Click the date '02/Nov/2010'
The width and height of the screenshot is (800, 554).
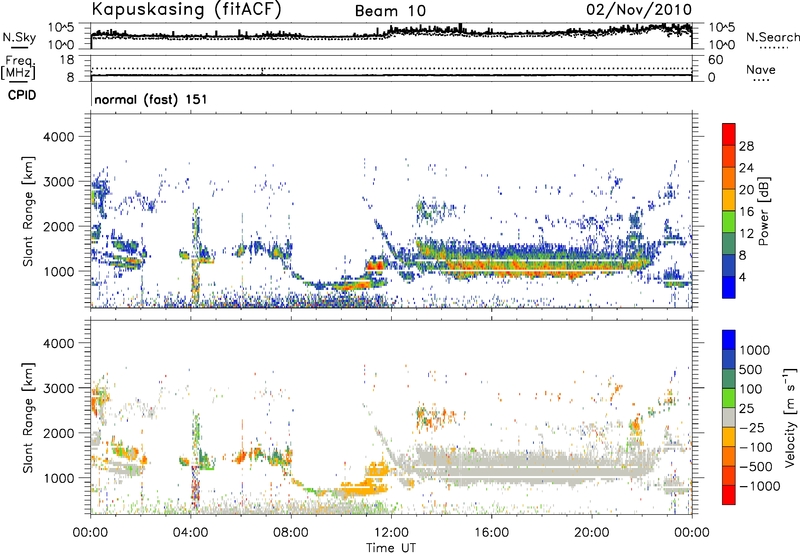tap(639, 9)
